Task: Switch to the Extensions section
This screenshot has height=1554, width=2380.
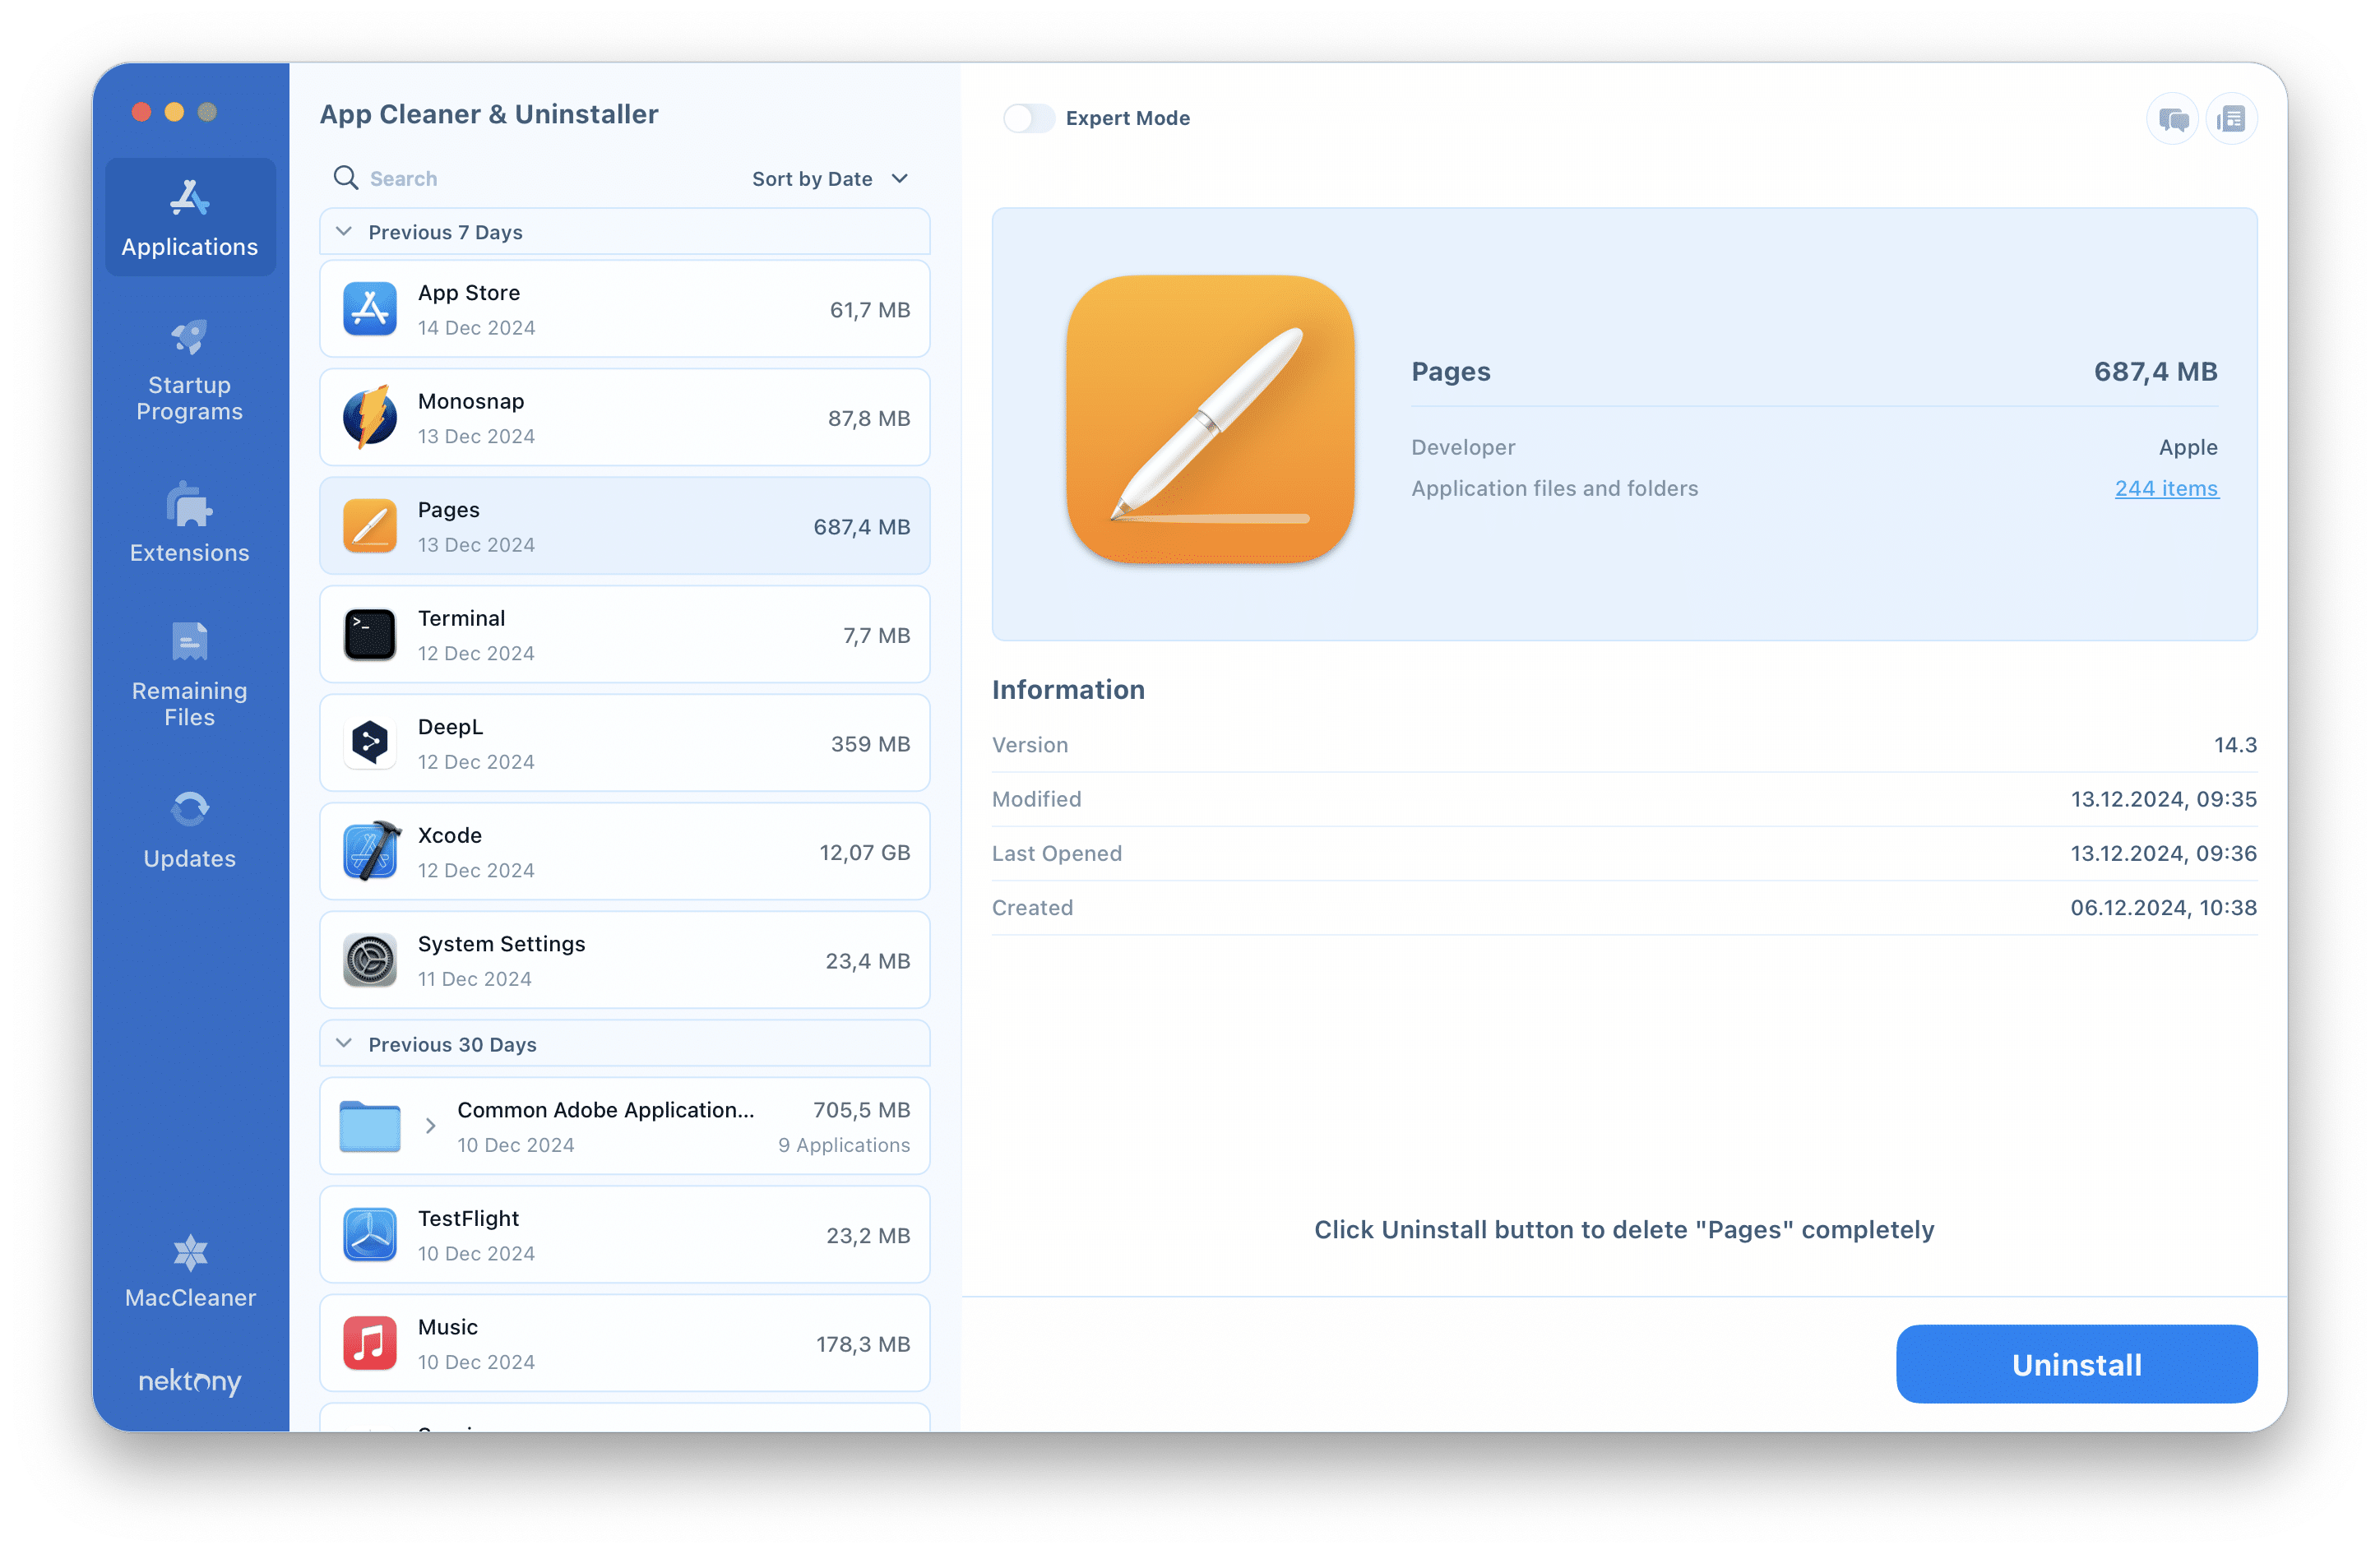Action: (190, 523)
